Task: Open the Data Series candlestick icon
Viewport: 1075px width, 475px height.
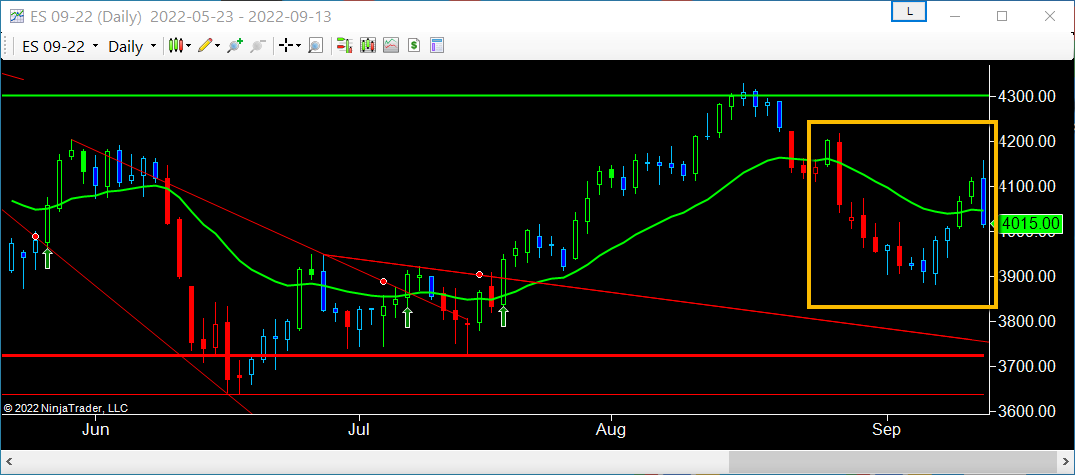Action: [367, 46]
